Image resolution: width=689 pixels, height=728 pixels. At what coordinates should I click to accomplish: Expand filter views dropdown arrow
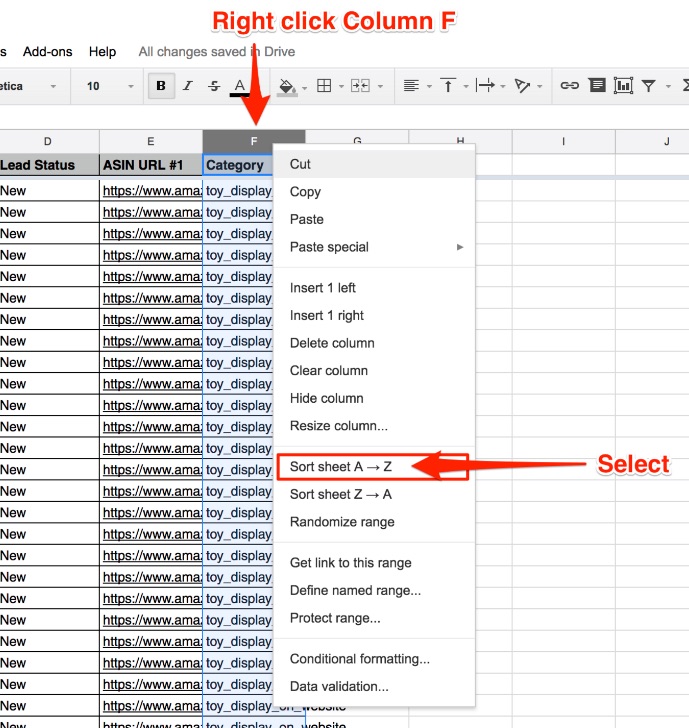668,86
